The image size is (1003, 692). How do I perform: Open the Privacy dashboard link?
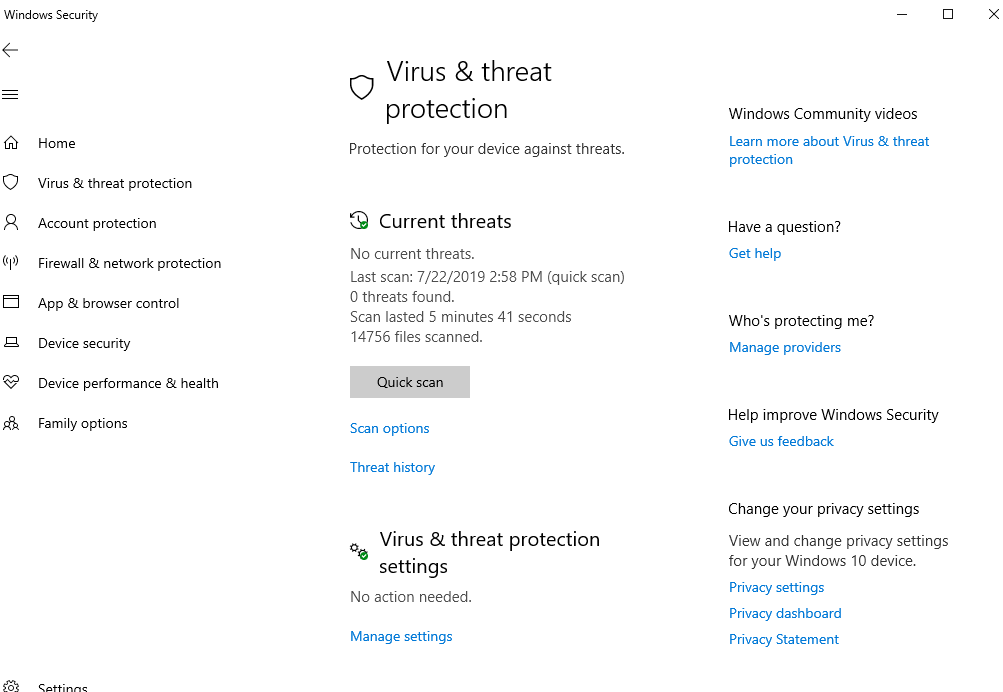pyautogui.click(x=784, y=613)
